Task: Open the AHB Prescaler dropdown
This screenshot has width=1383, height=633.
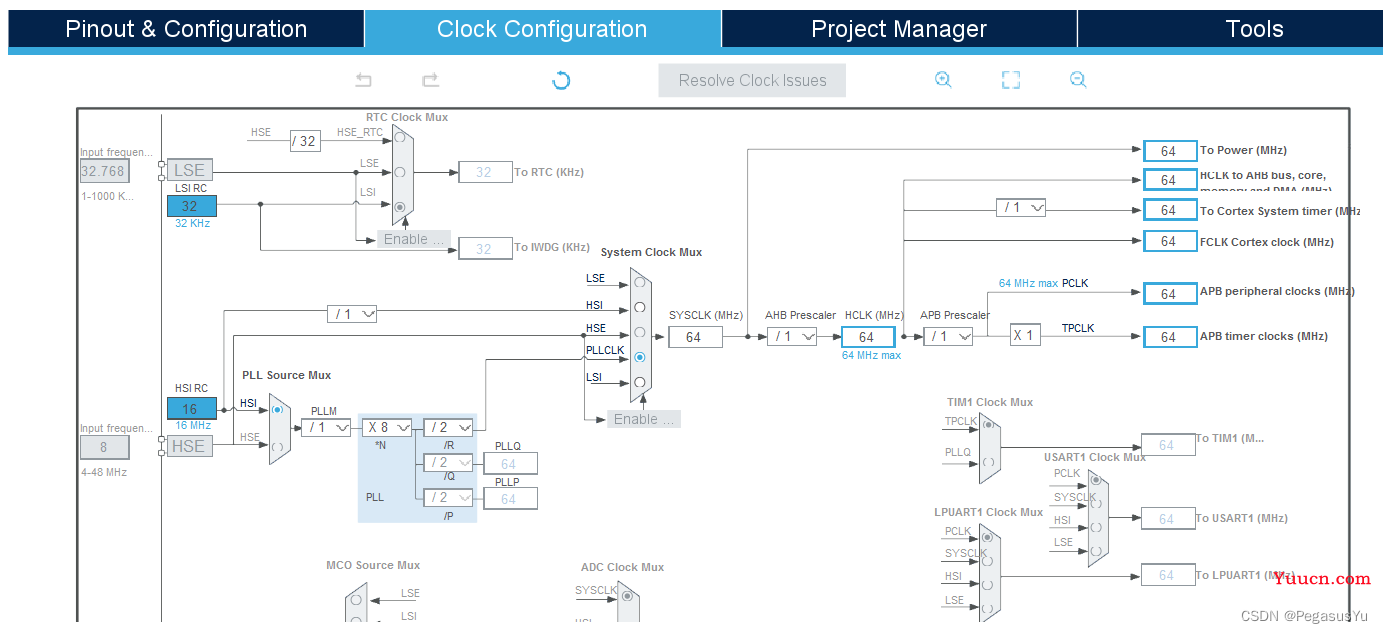Action: (792, 337)
